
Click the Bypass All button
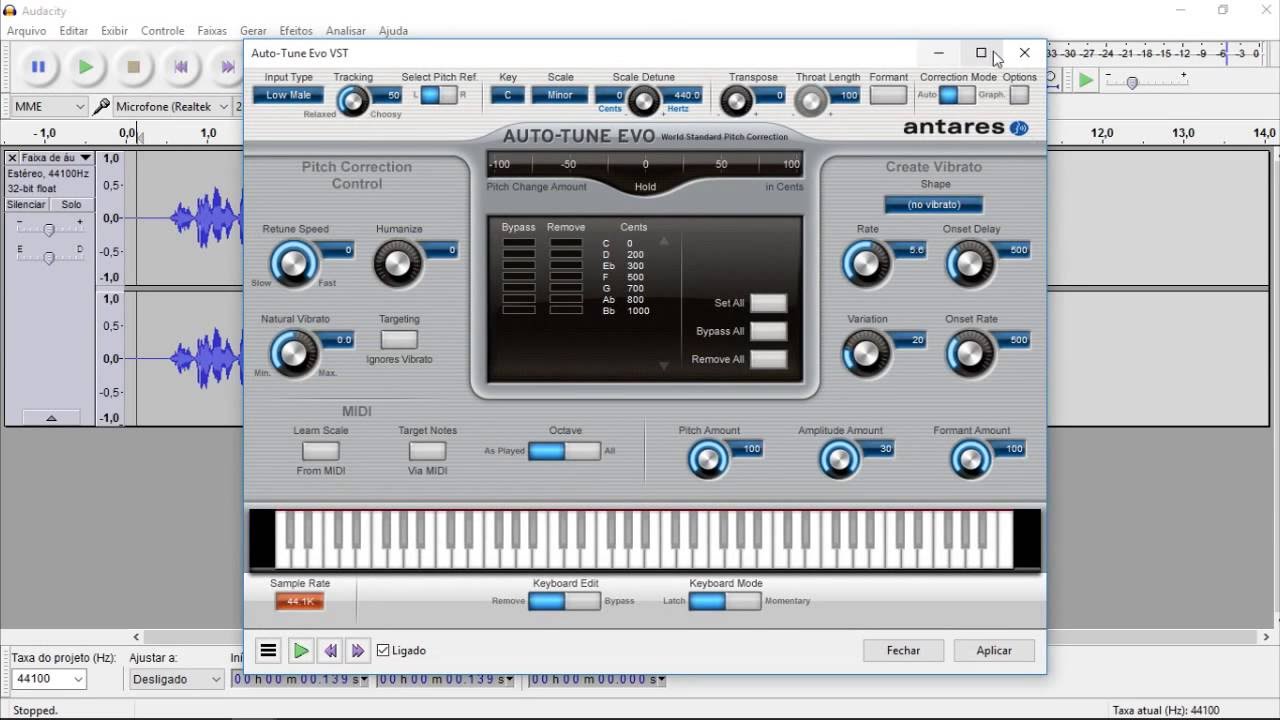(768, 331)
